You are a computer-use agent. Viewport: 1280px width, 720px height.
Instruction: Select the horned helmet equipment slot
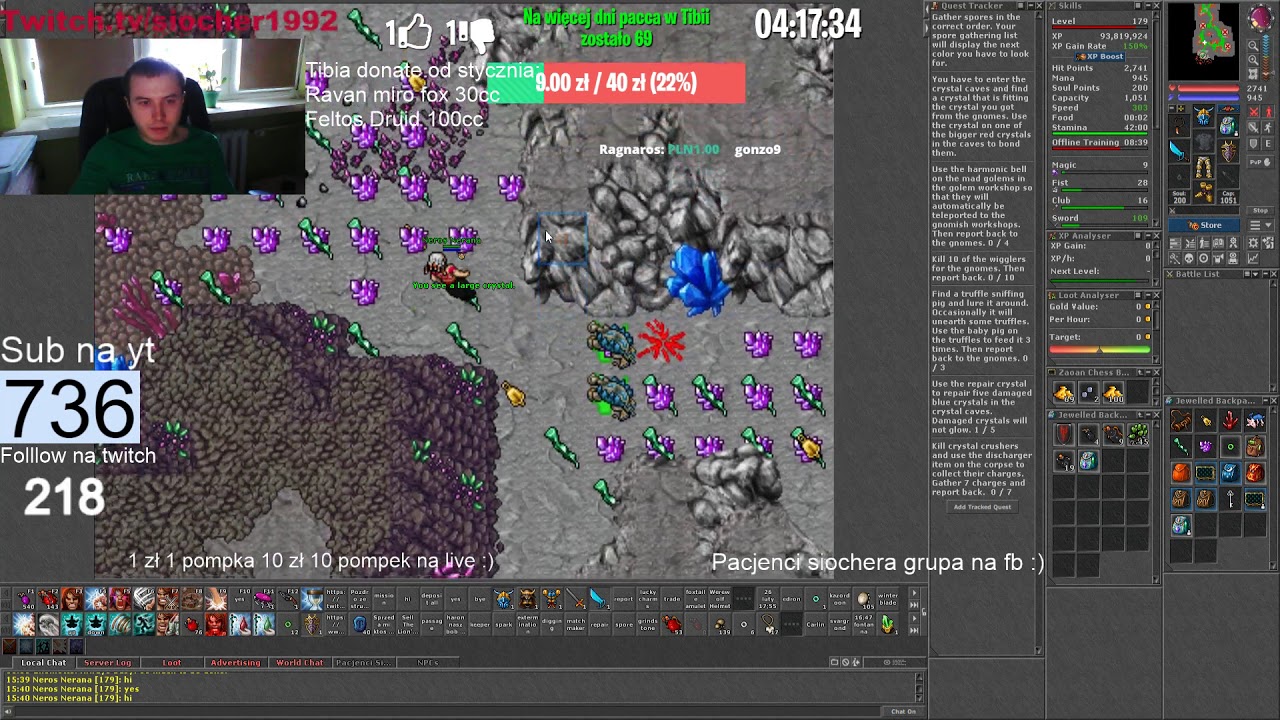coord(1203,116)
